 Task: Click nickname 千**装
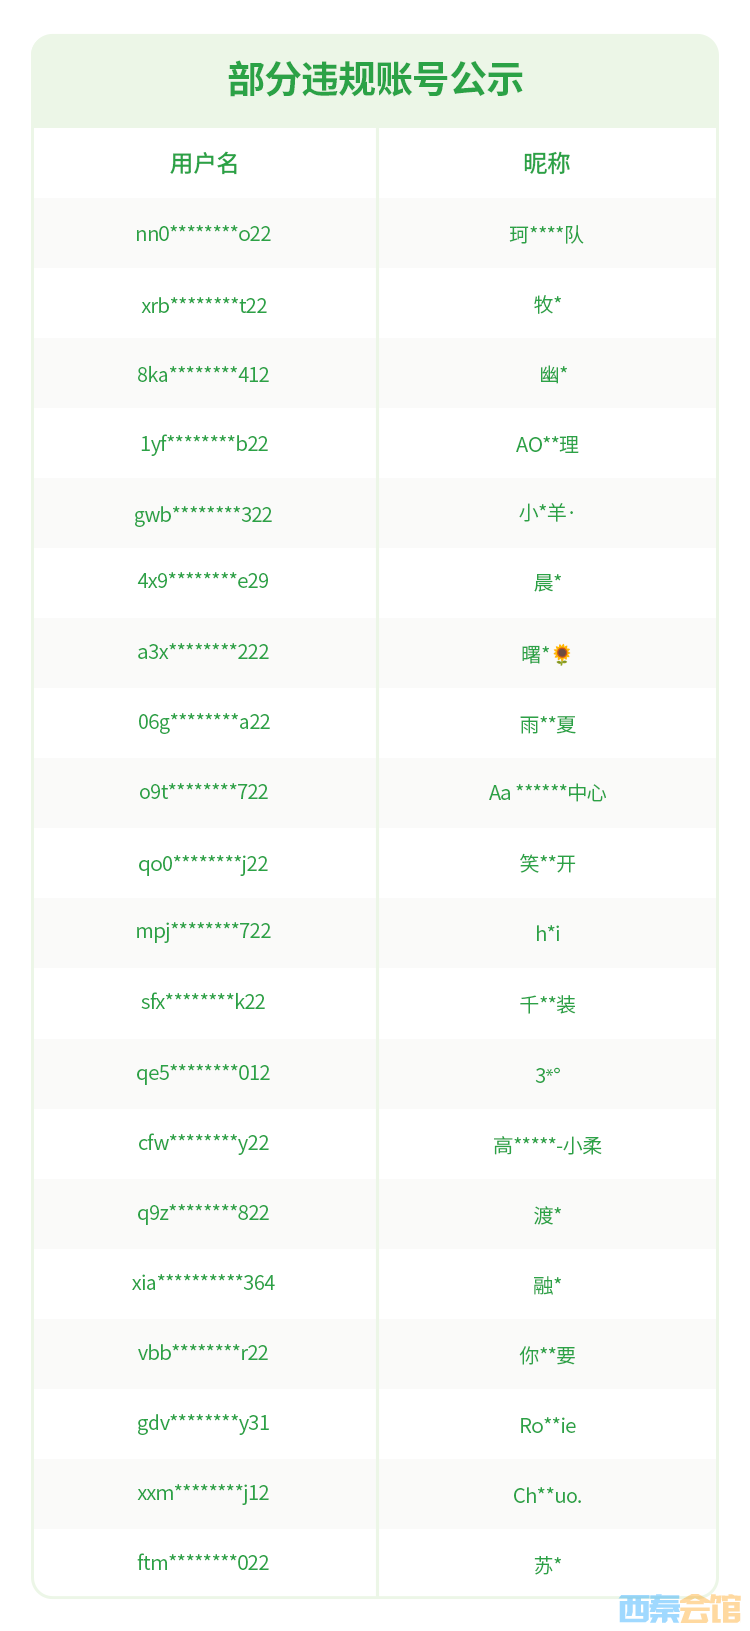pos(547,1005)
